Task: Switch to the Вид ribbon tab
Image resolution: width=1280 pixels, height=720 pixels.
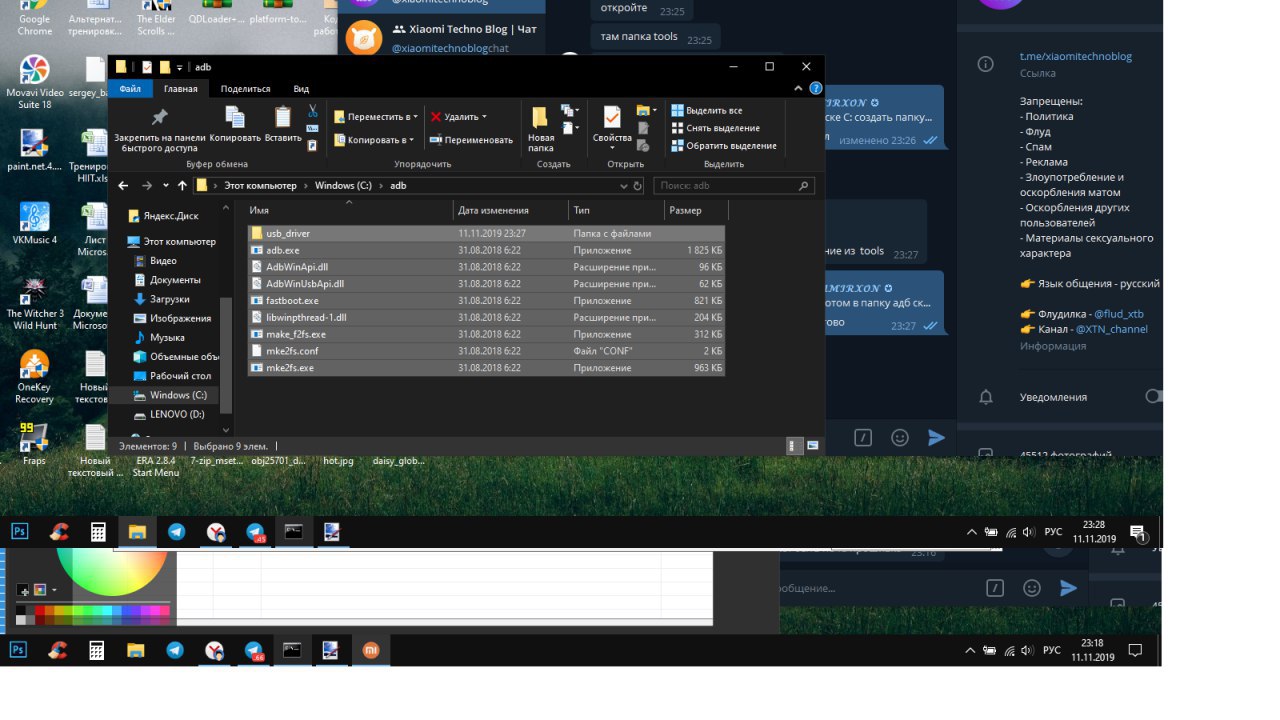Action: [301, 89]
